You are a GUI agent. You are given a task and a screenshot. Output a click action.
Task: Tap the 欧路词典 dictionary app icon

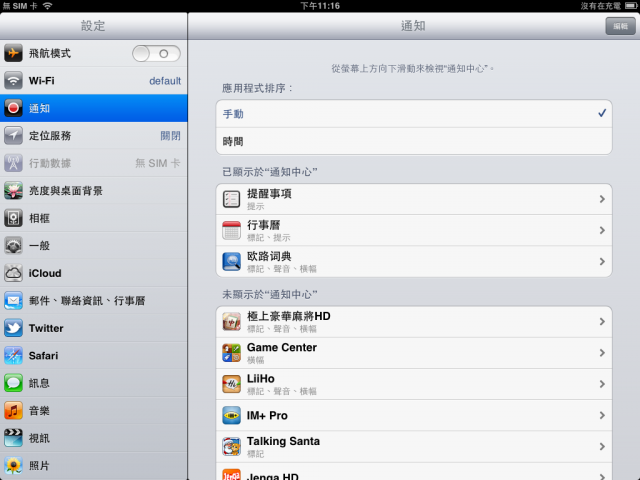coord(231,262)
